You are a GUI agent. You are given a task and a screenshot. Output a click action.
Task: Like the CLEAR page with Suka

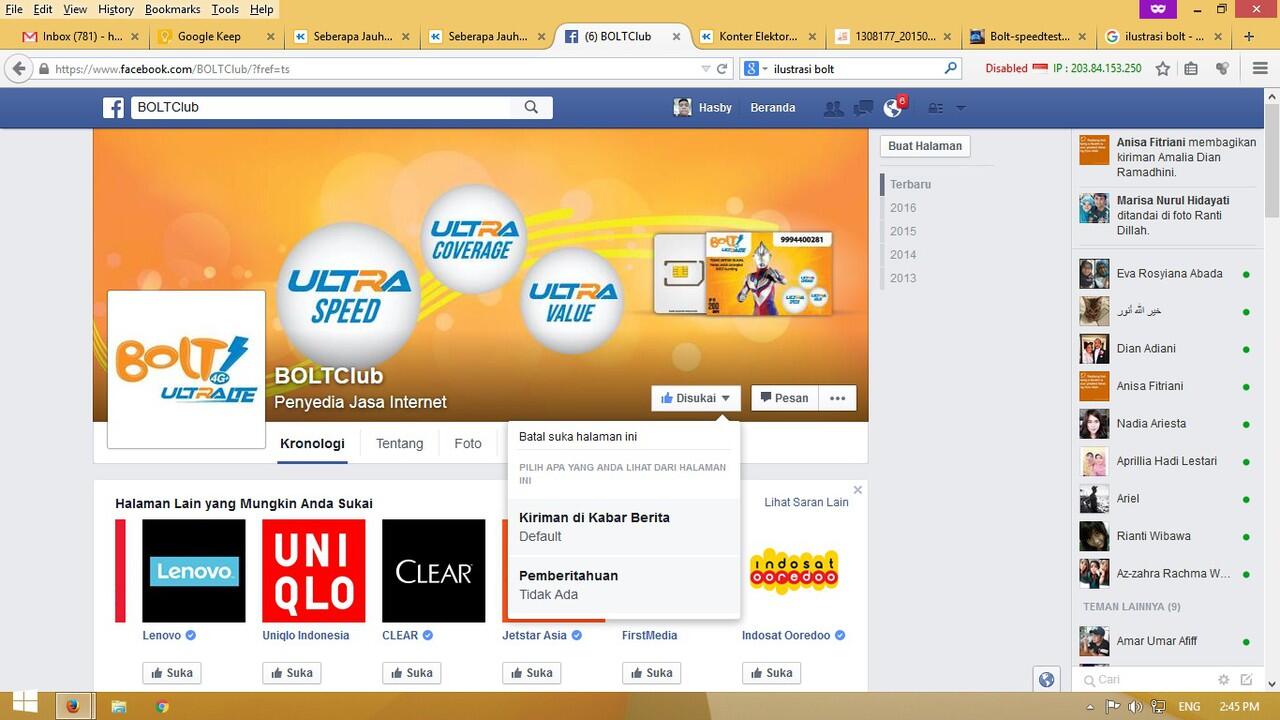412,673
